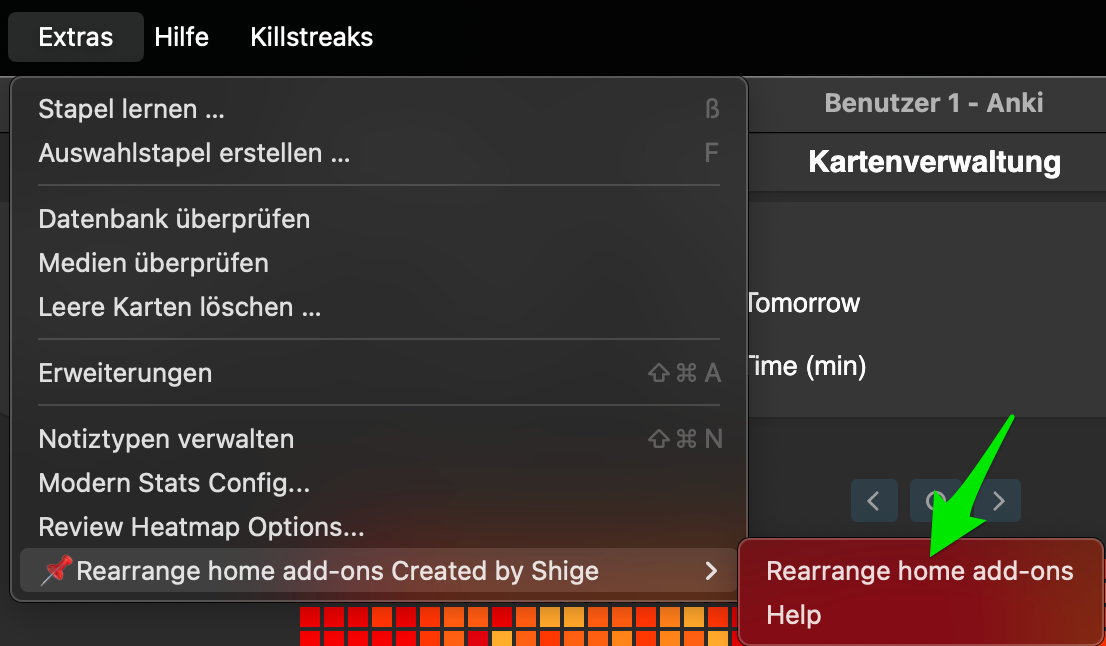Launch Modern Stats Config...
1106x646 pixels.
coord(174,484)
